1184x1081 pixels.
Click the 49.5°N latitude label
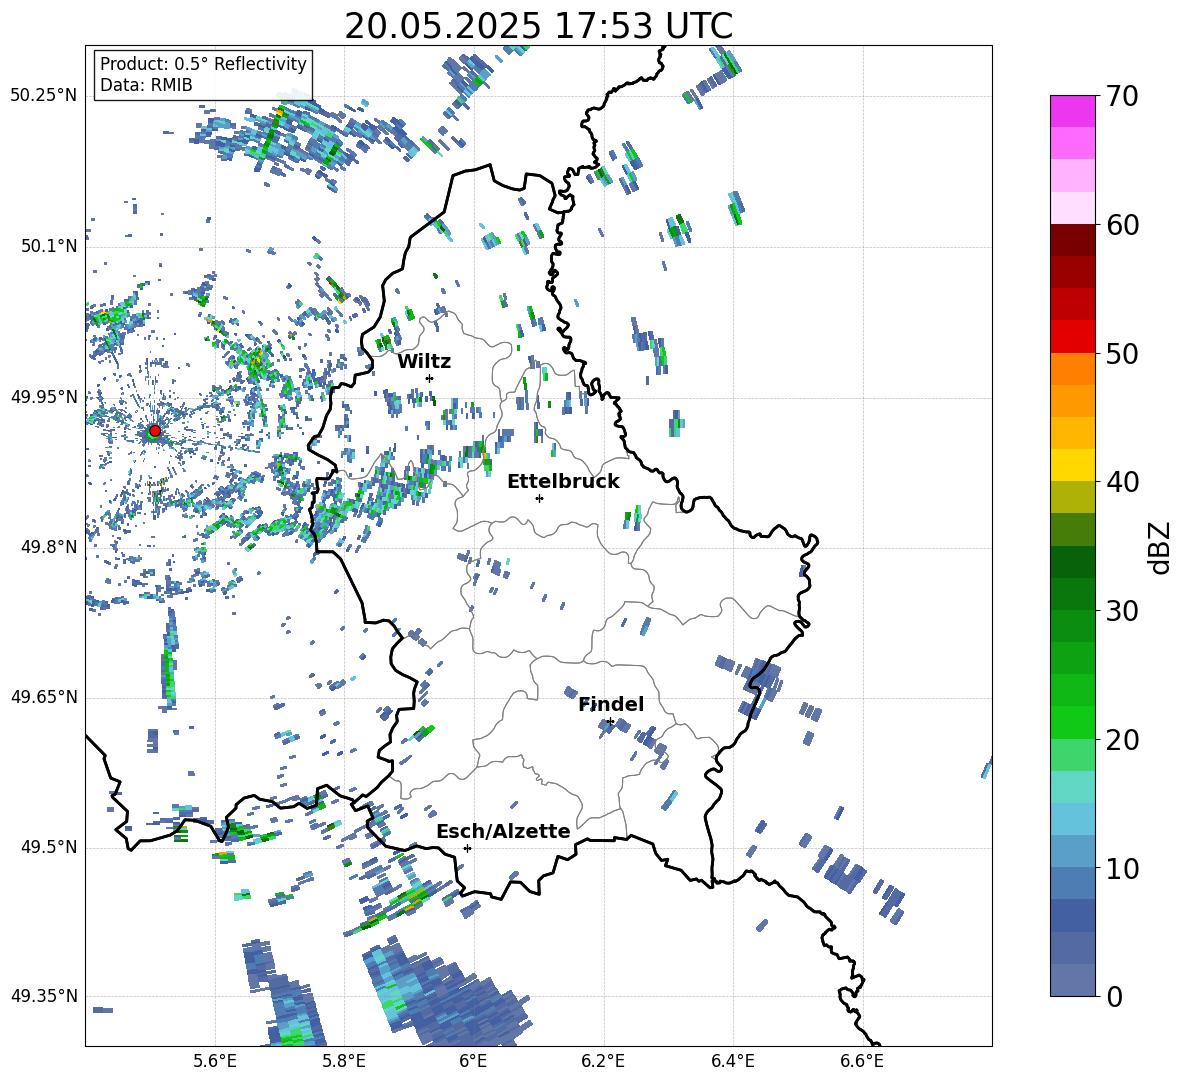pyautogui.click(x=49, y=847)
